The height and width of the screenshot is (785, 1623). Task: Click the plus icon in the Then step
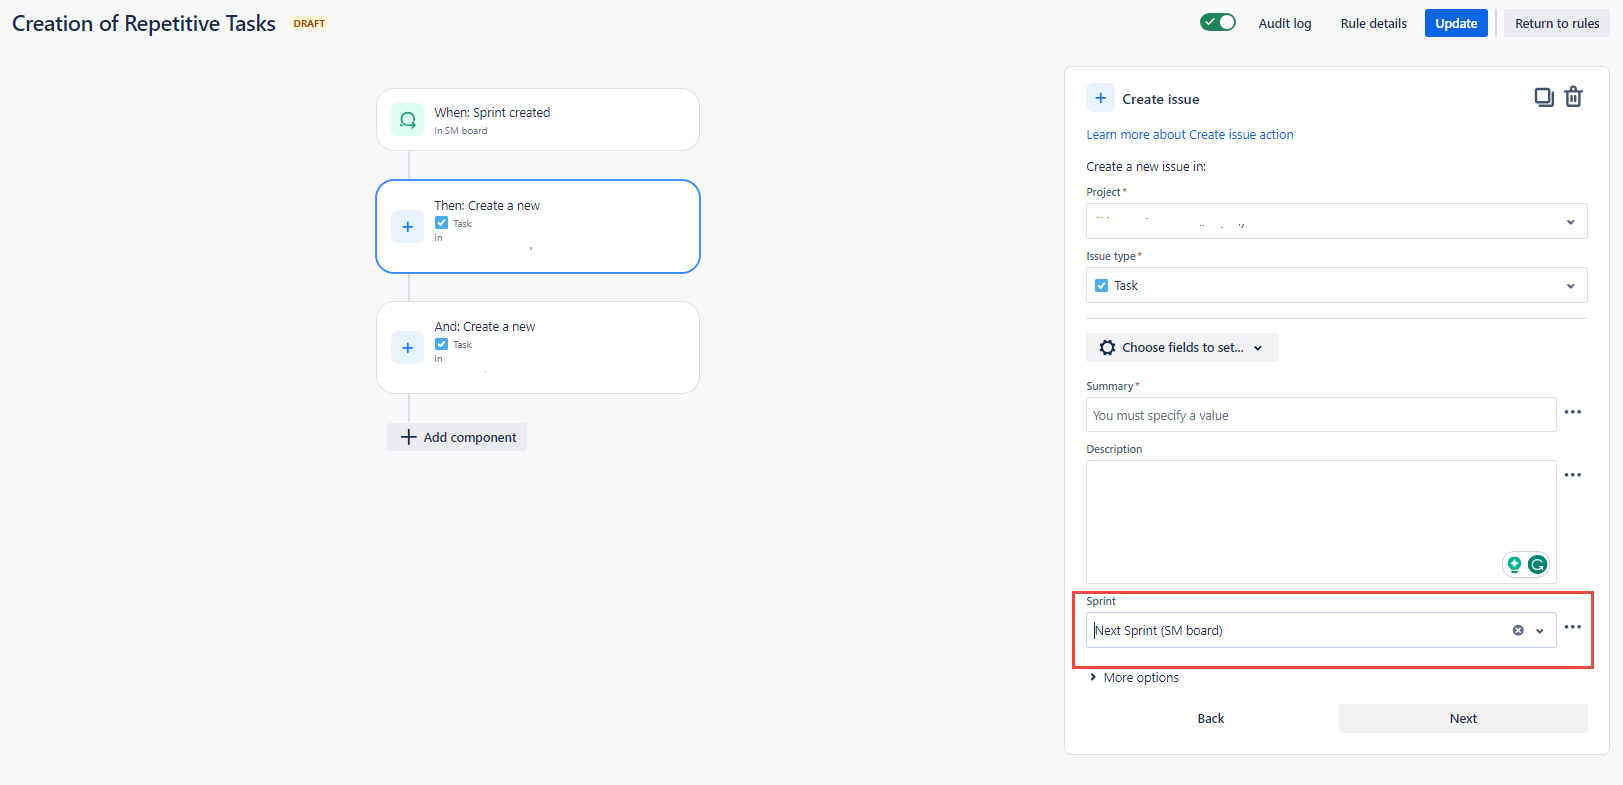407,227
